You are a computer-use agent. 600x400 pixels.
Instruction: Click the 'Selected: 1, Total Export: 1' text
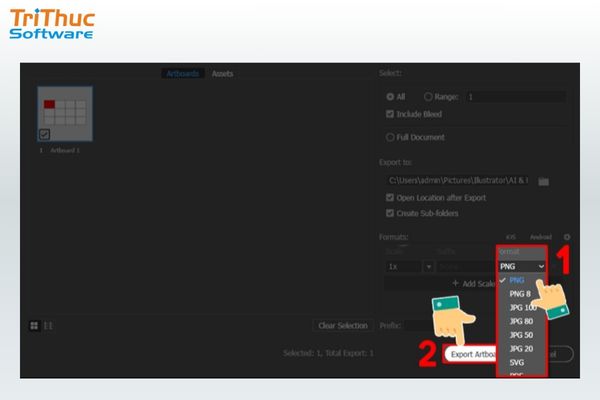pos(328,353)
